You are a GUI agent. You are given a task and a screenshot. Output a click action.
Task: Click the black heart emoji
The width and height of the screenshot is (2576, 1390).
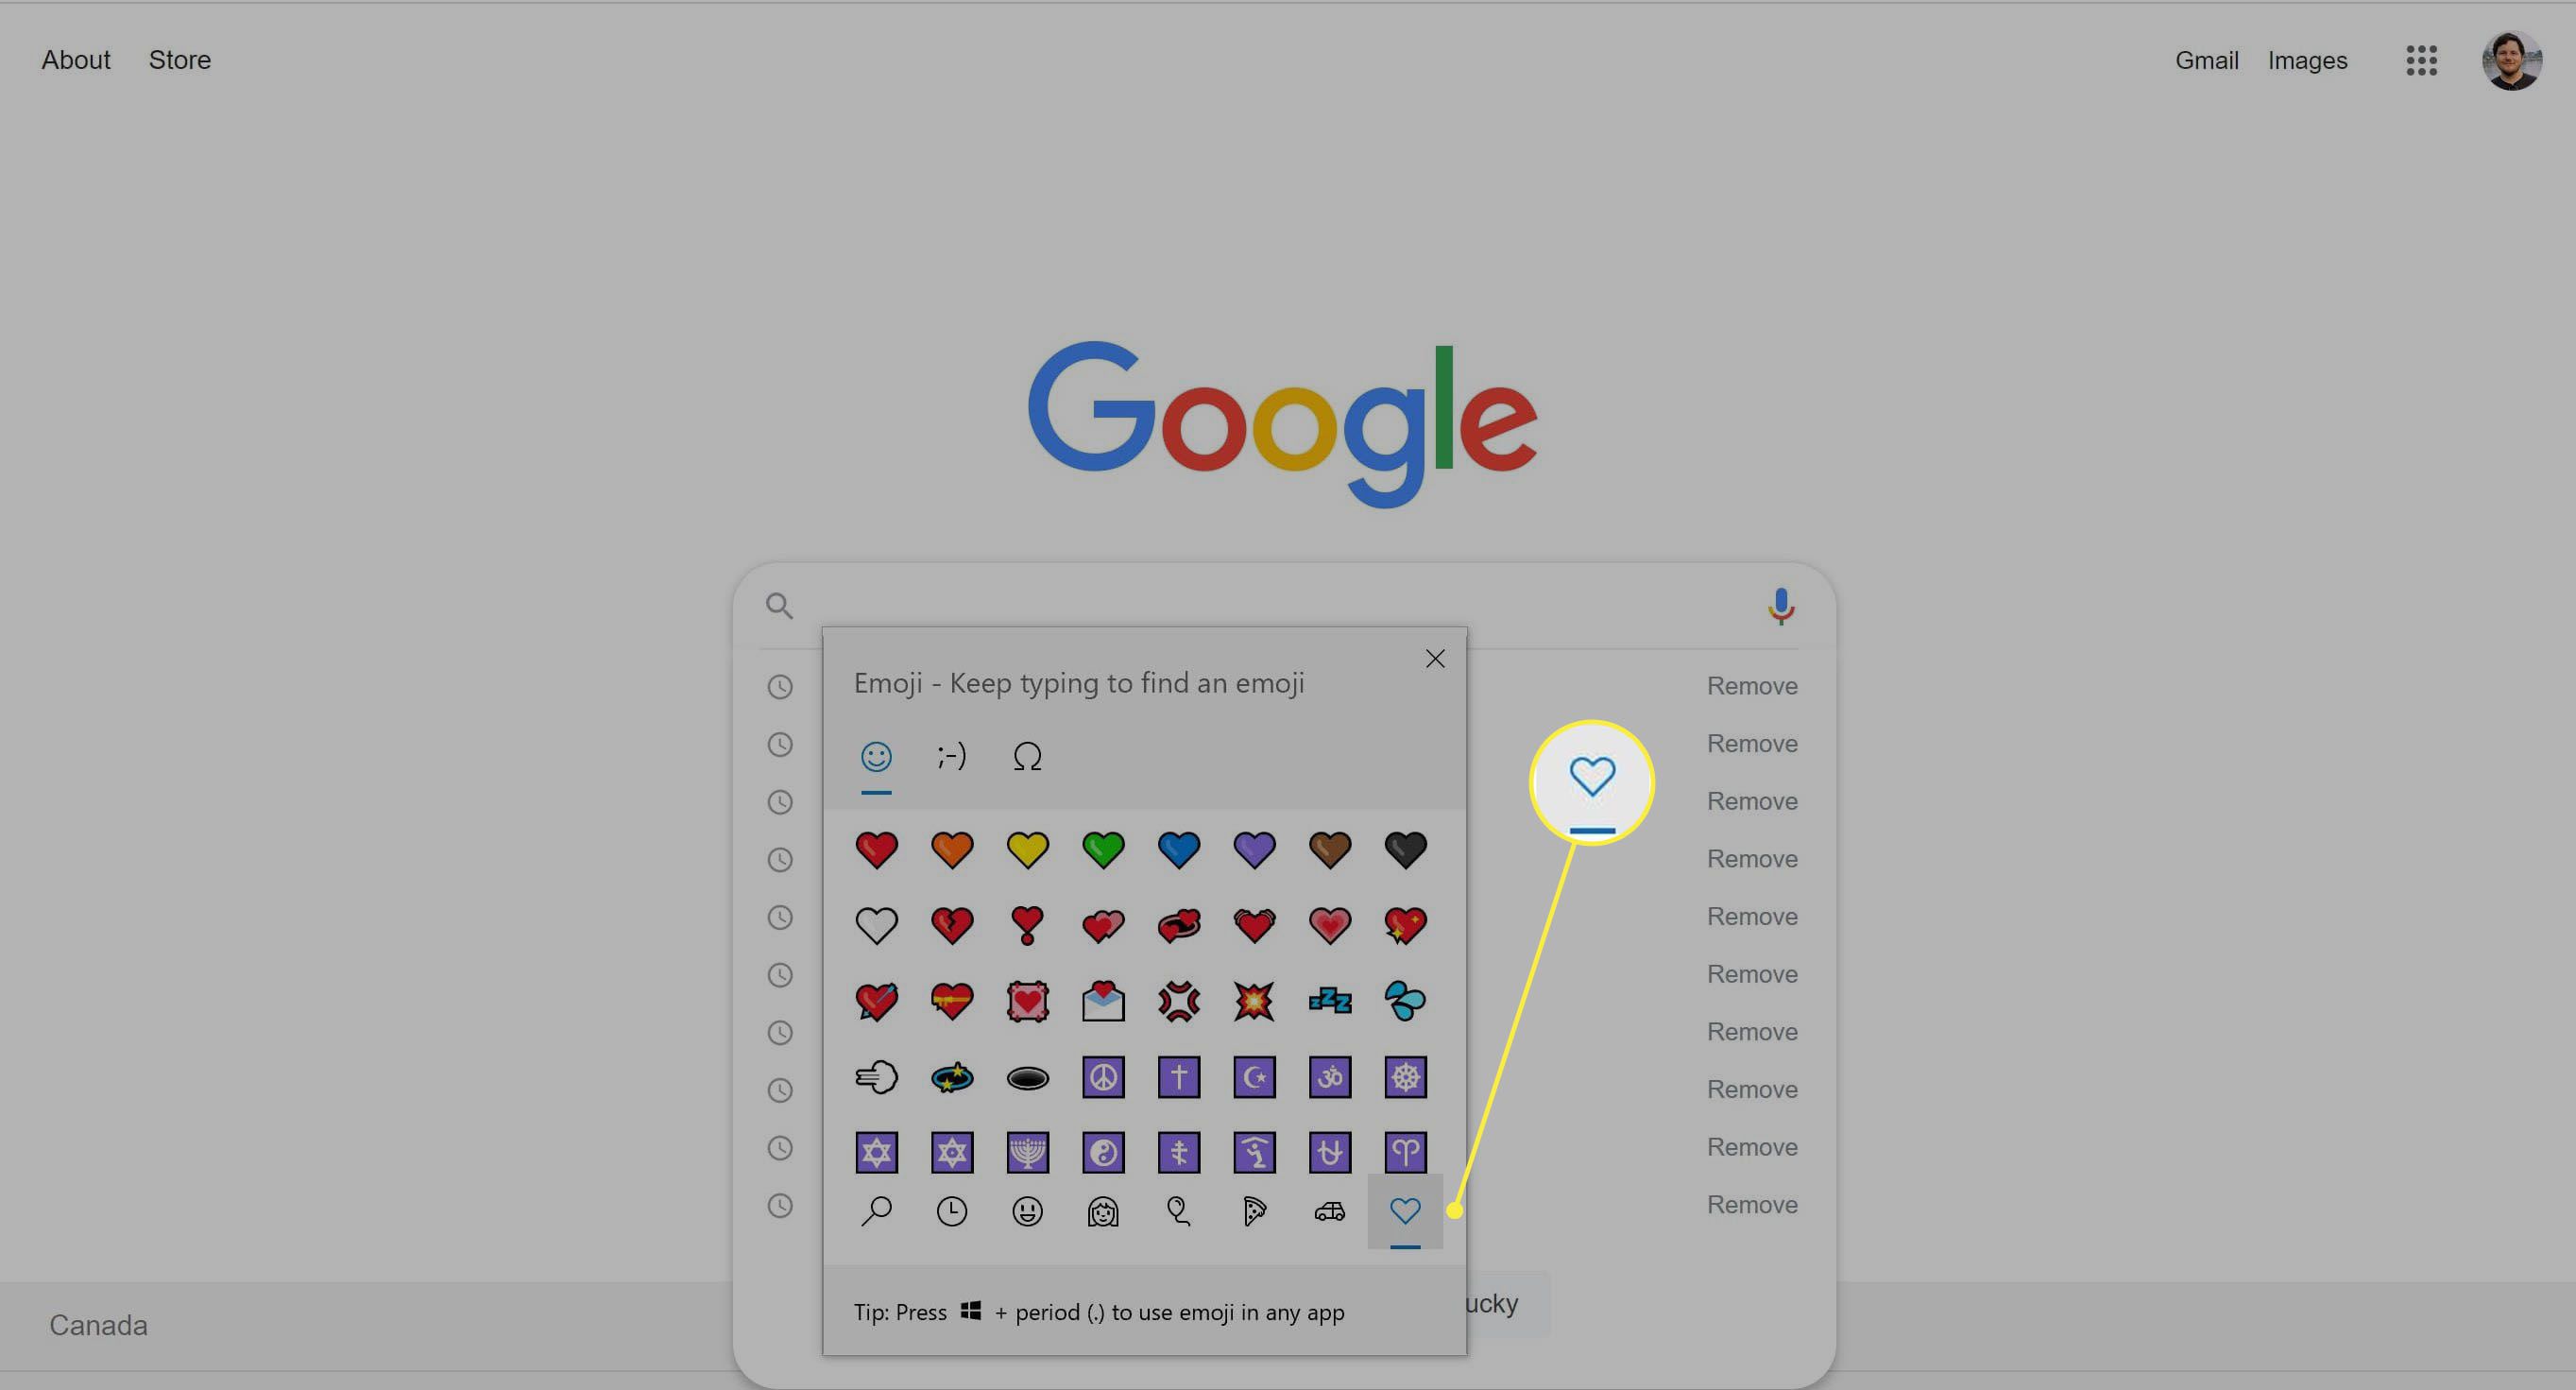[x=1406, y=849]
